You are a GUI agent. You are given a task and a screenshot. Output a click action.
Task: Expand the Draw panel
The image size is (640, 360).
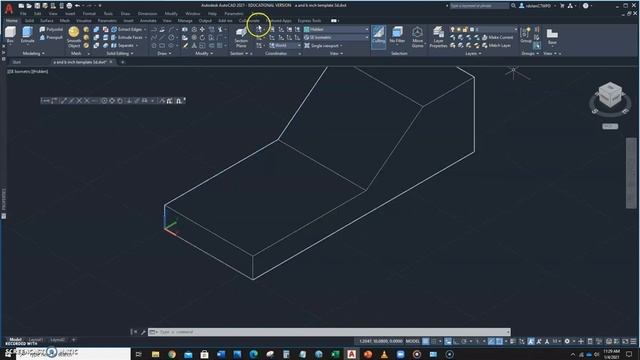(164, 53)
